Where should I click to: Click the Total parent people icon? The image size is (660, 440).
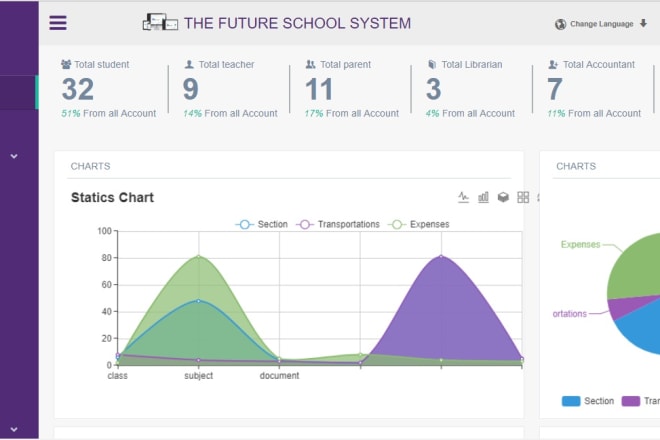310,64
